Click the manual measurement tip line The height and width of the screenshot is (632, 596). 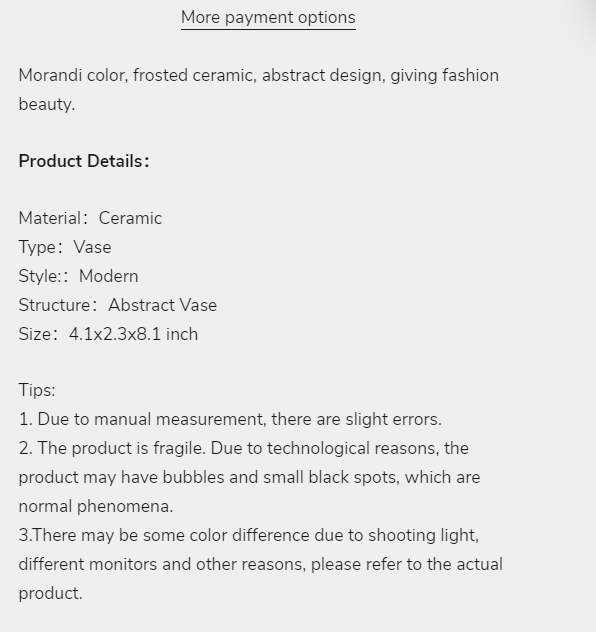230,419
